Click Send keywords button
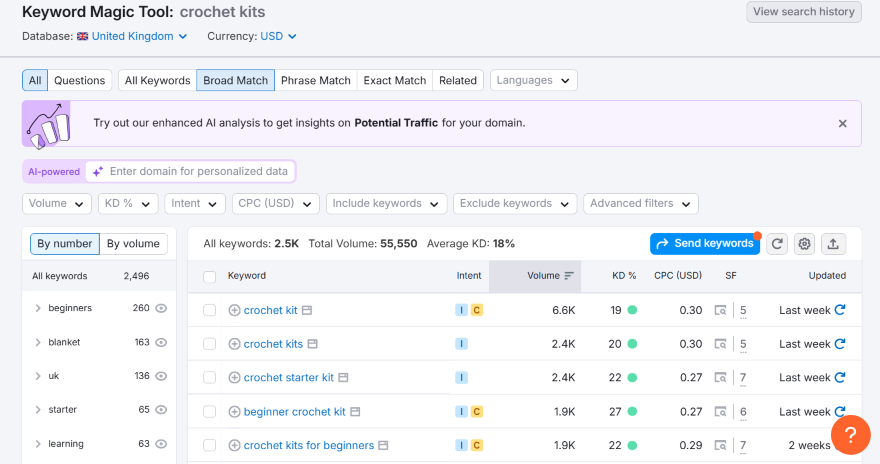880x464 pixels. pos(705,244)
